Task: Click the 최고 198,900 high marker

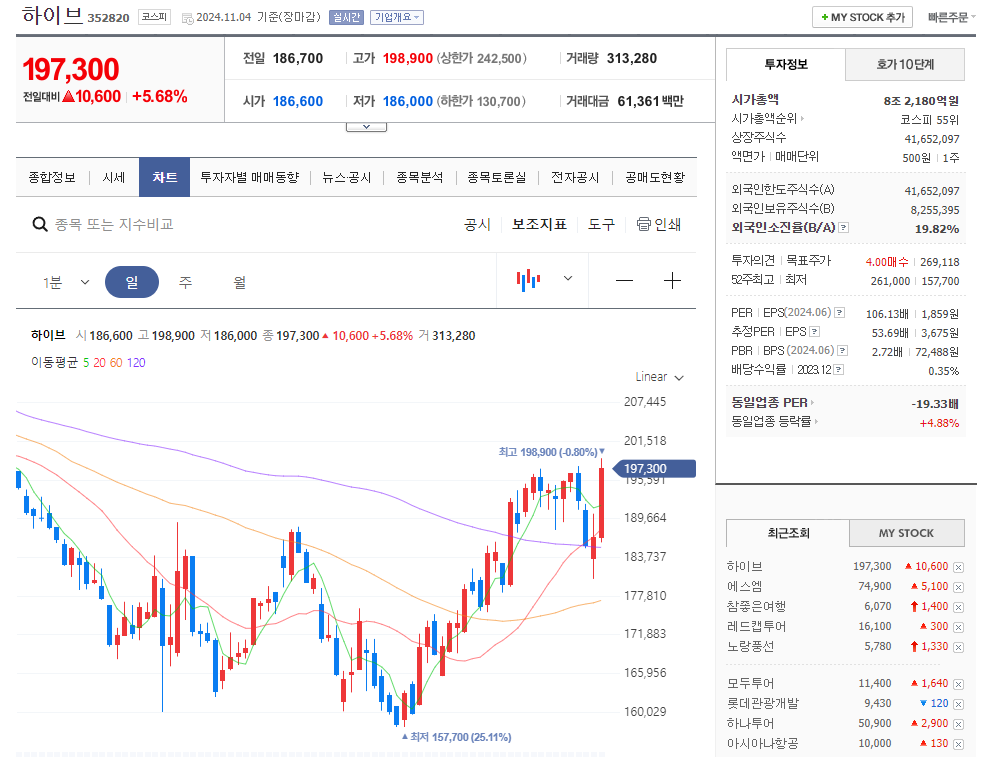Action: pos(552,452)
